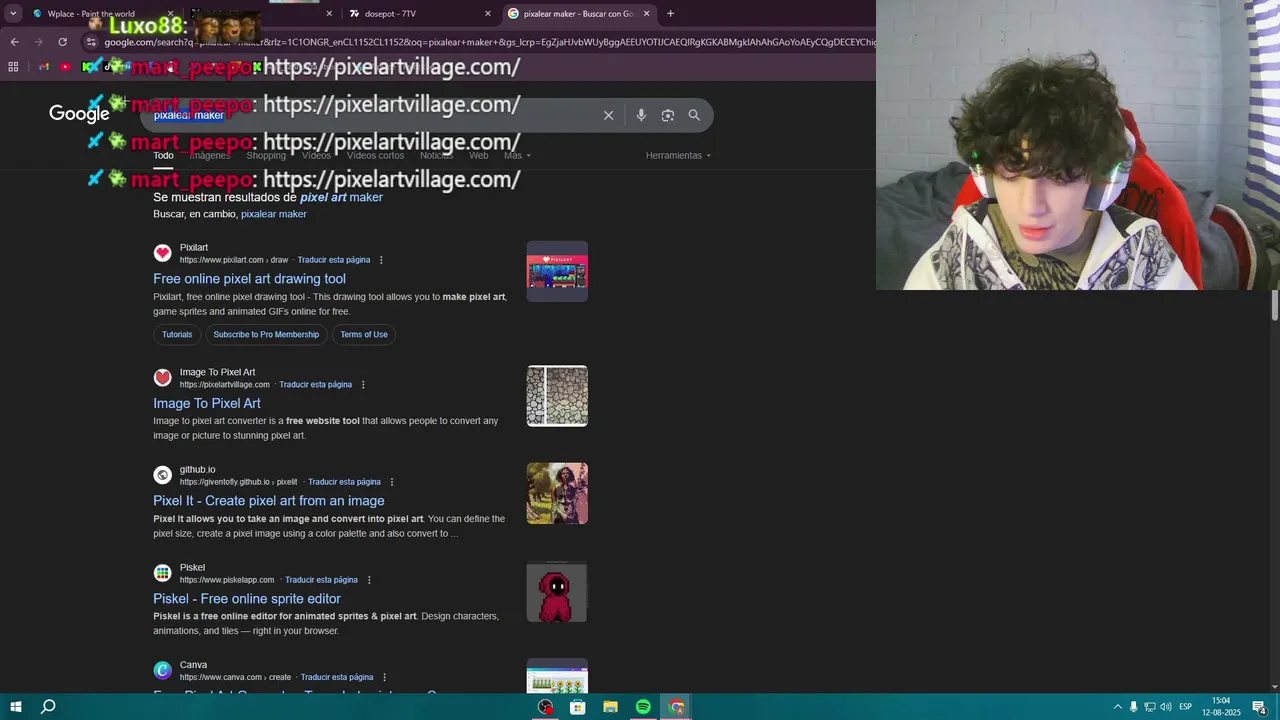The height and width of the screenshot is (720, 1280).
Task: Go to the Google logo homepage
Action: (79, 114)
